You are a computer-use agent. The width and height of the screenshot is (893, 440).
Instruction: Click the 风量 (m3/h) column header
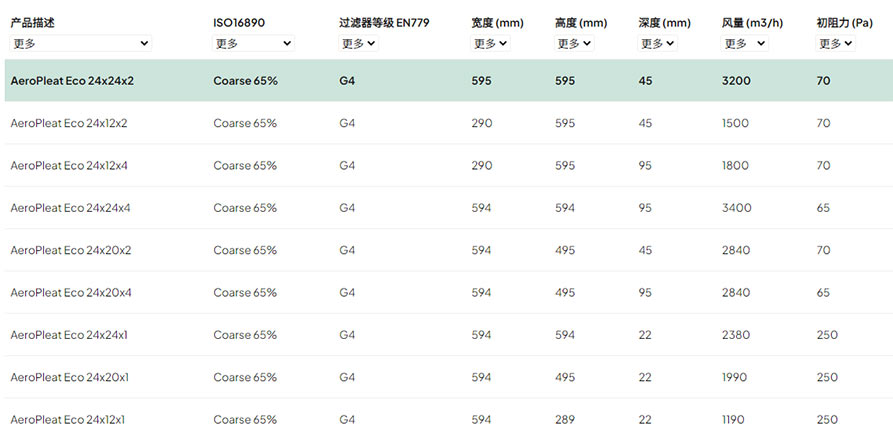[752, 23]
